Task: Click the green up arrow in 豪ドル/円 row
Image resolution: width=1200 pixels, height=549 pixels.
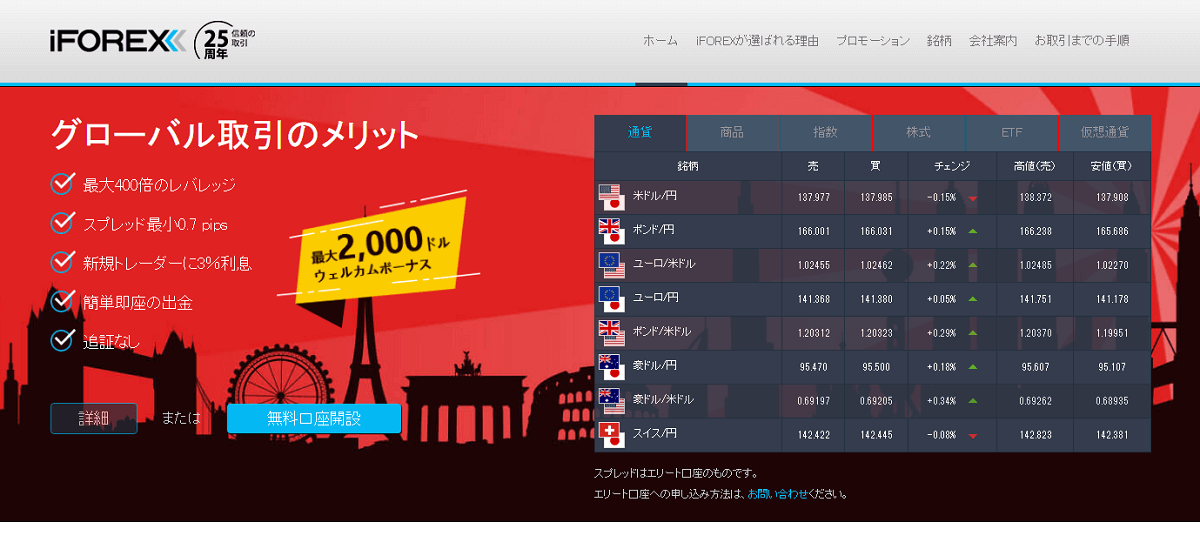Action: (972, 367)
